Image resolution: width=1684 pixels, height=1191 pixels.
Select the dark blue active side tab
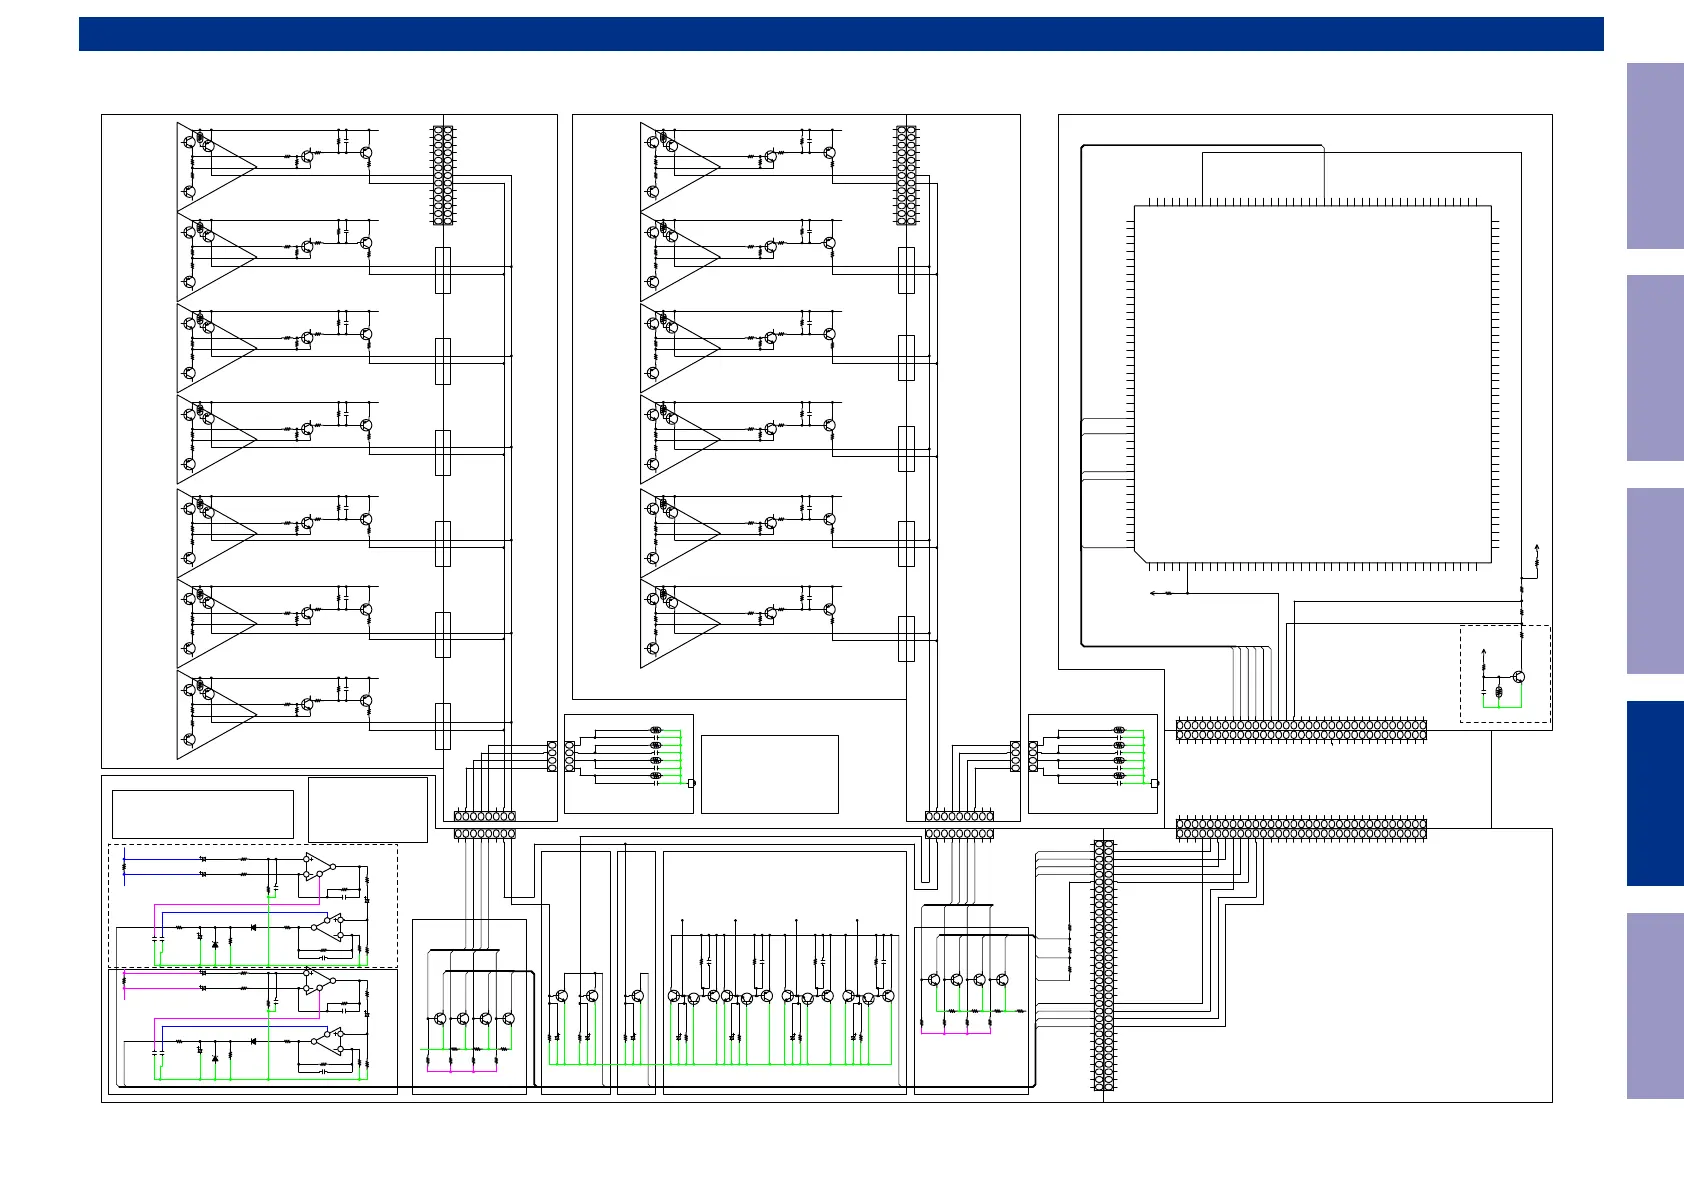1655,793
